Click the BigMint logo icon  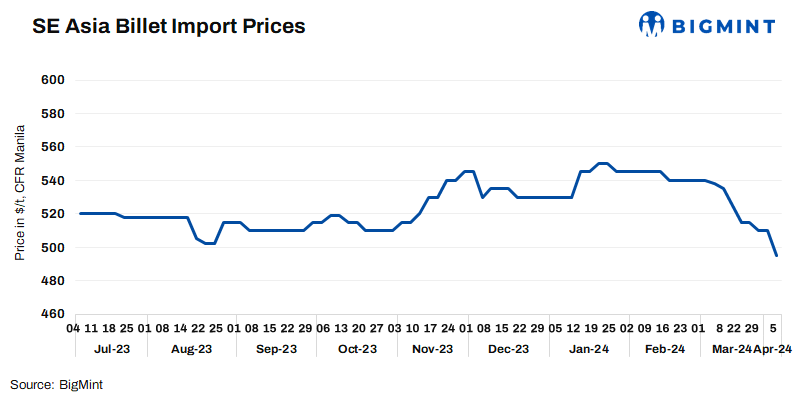coord(653,24)
